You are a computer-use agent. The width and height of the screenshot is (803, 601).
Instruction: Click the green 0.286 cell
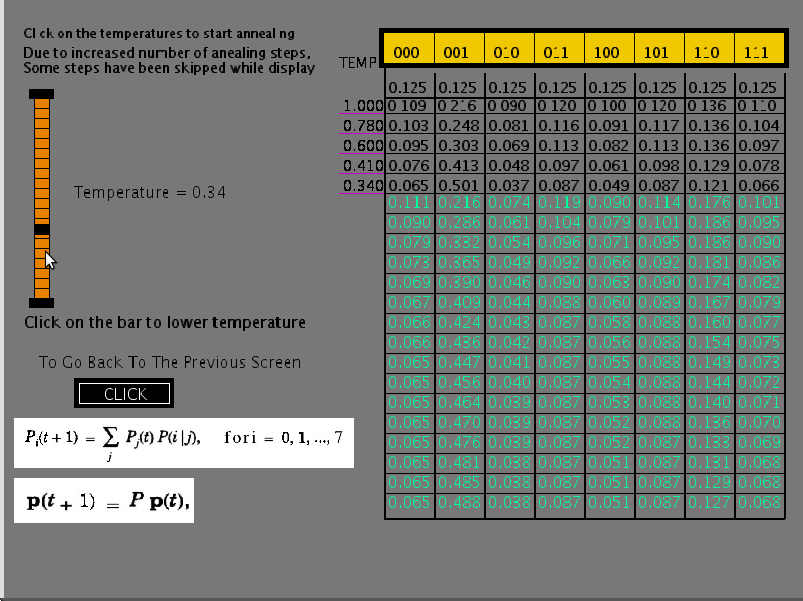(x=459, y=222)
